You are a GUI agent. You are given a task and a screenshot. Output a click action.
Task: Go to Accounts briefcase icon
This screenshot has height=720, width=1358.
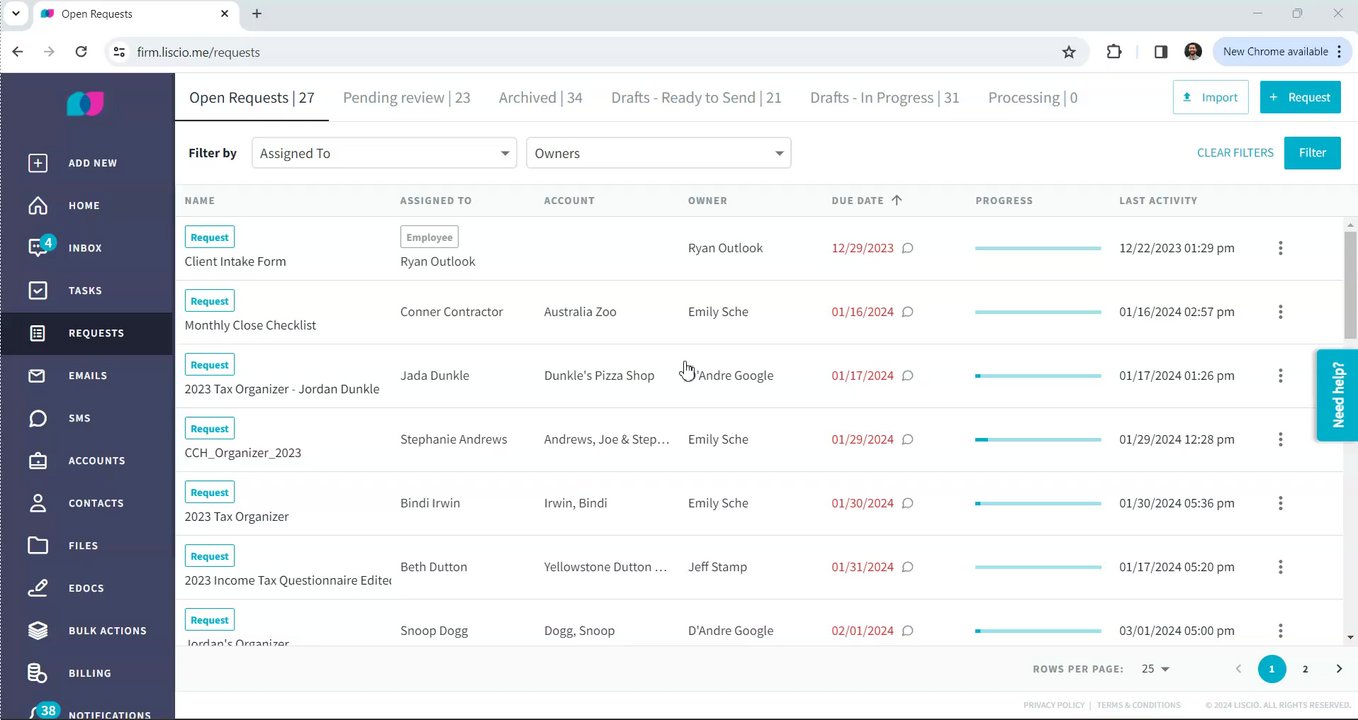click(38, 461)
